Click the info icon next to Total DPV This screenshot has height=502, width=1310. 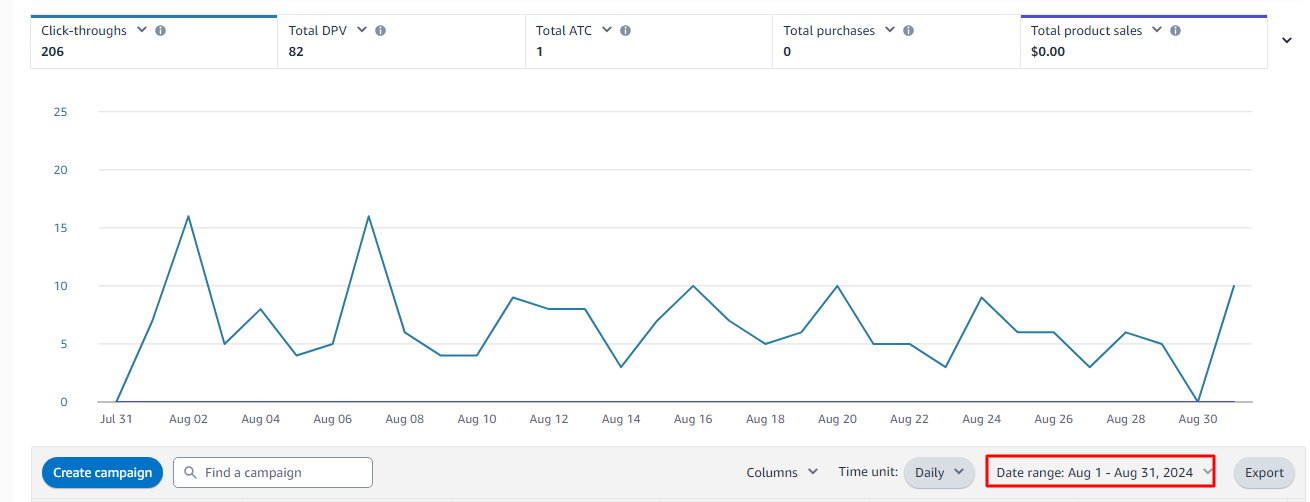tap(380, 31)
